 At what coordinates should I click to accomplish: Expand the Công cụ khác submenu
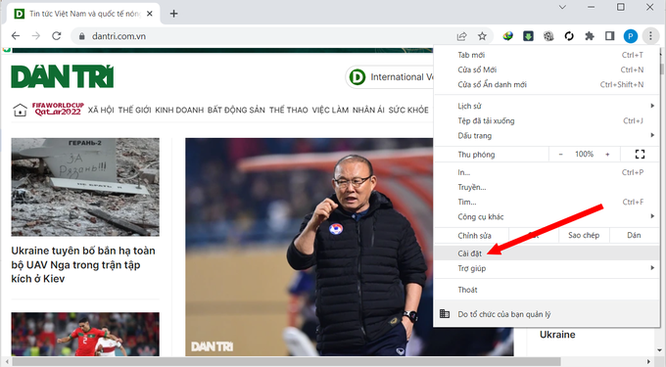point(547,217)
